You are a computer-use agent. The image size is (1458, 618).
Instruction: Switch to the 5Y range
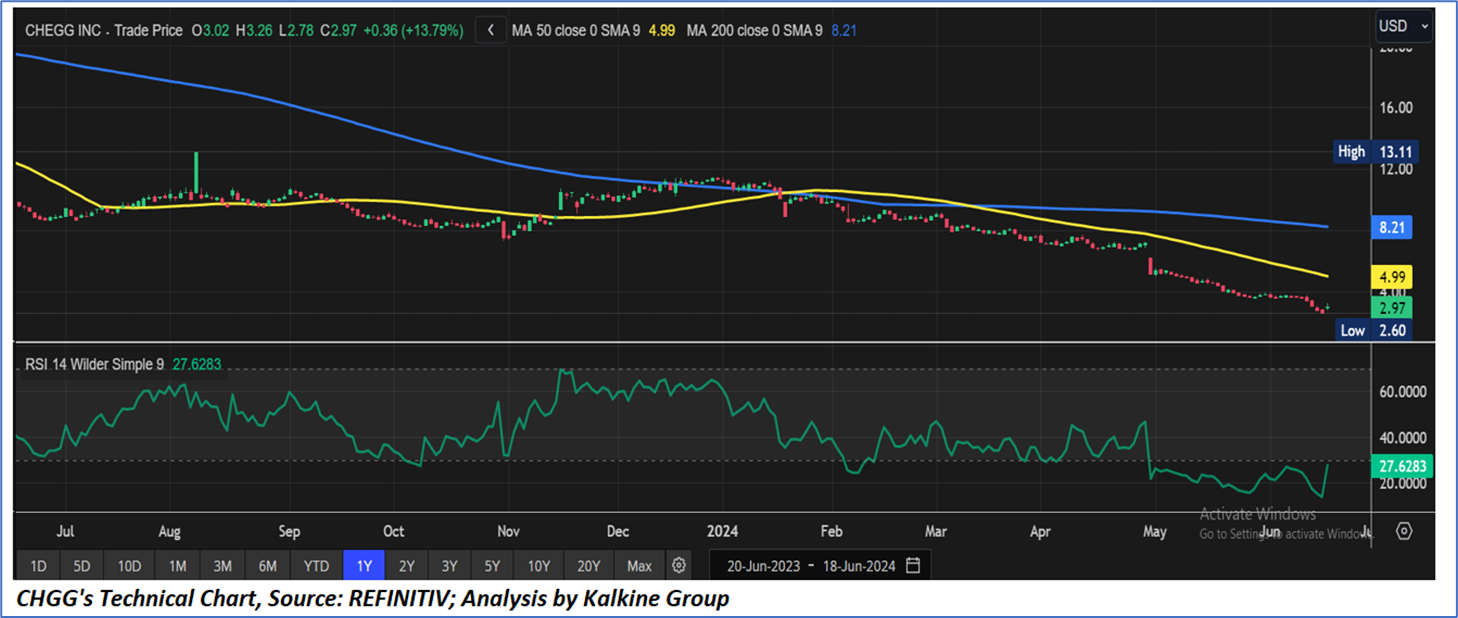[492, 566]
